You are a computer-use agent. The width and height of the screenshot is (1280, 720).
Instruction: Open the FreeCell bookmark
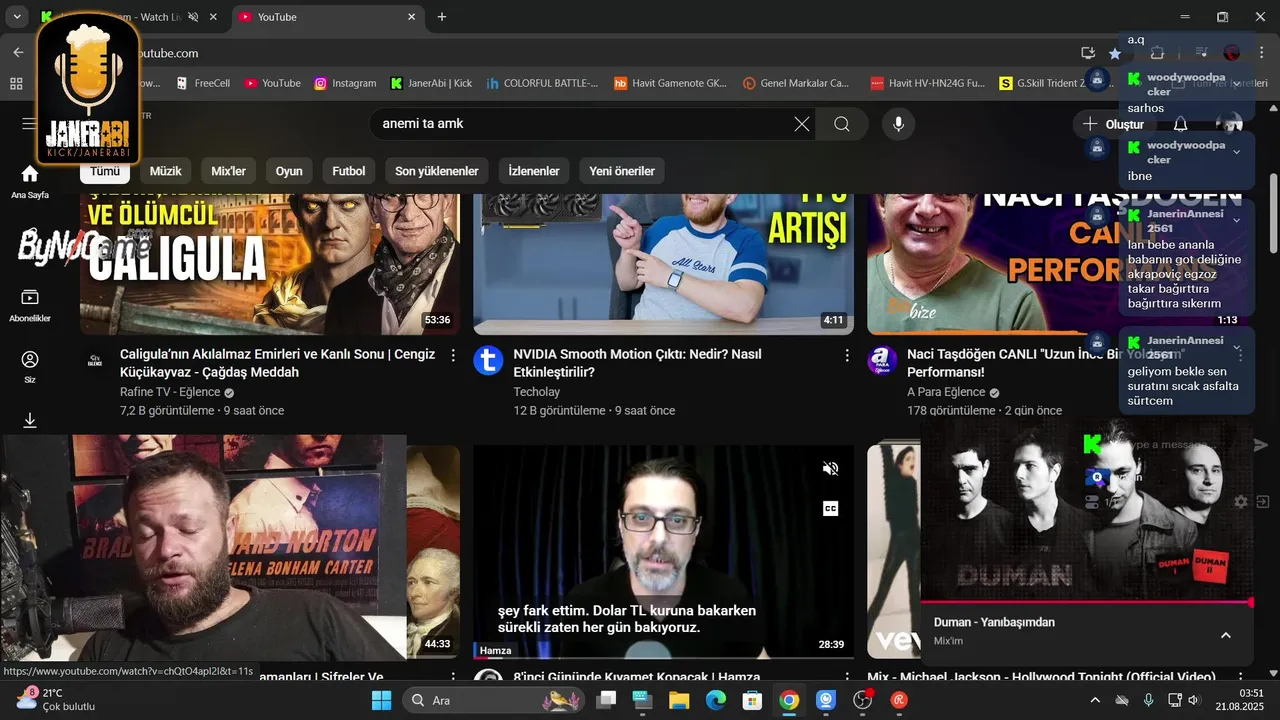click(203, 83)
